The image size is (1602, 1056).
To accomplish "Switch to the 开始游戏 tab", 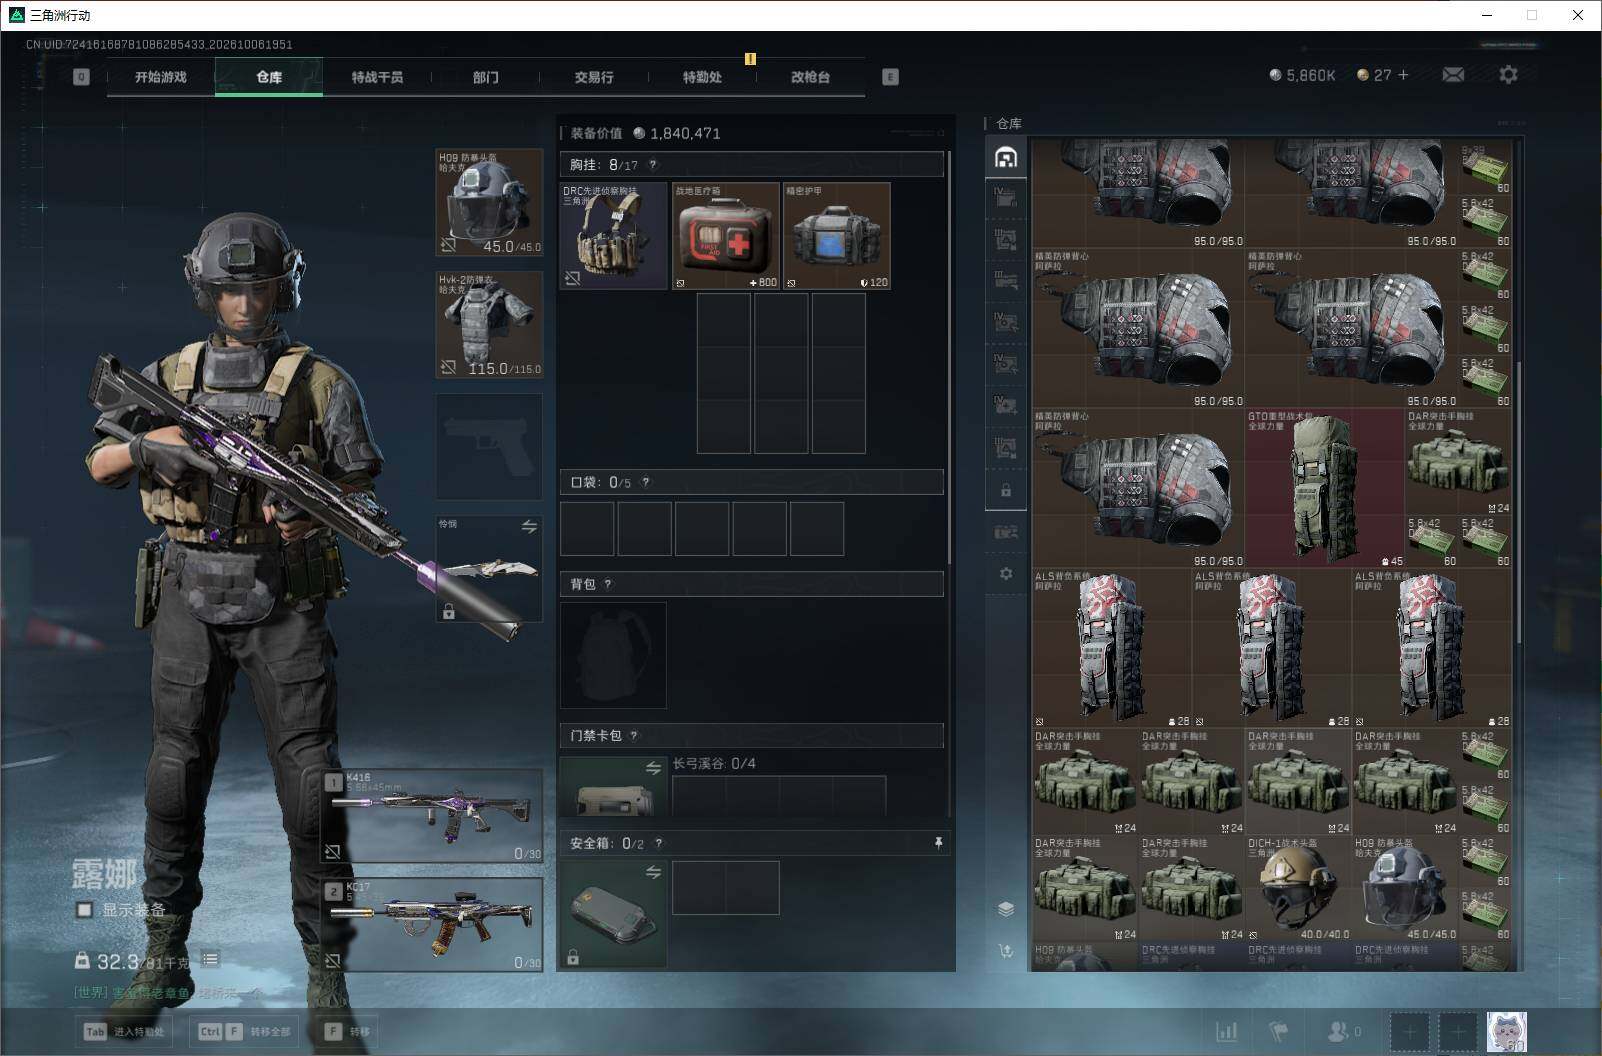I will [161, 77].
